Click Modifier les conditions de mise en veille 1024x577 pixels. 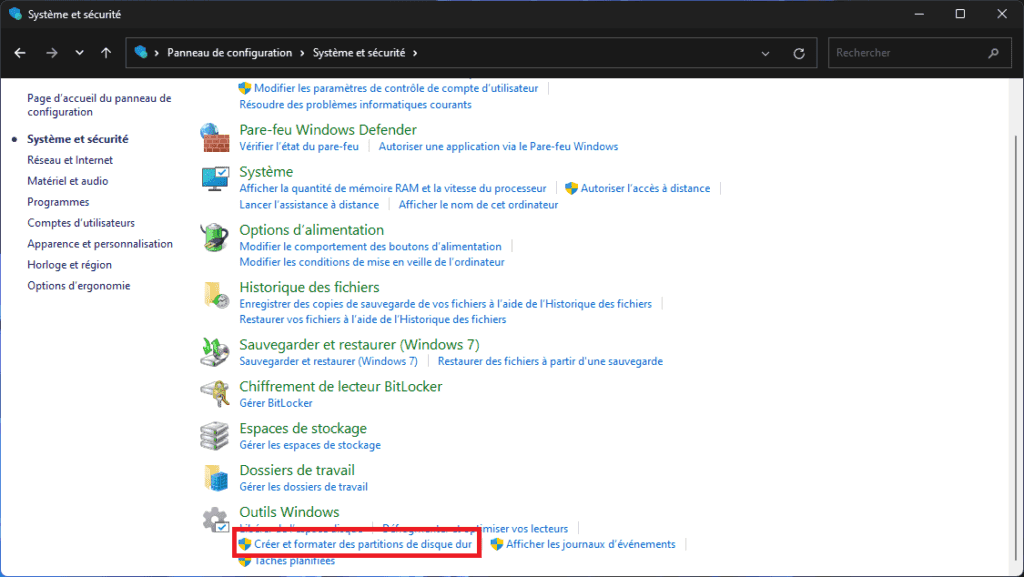click(x=372, y=262)
